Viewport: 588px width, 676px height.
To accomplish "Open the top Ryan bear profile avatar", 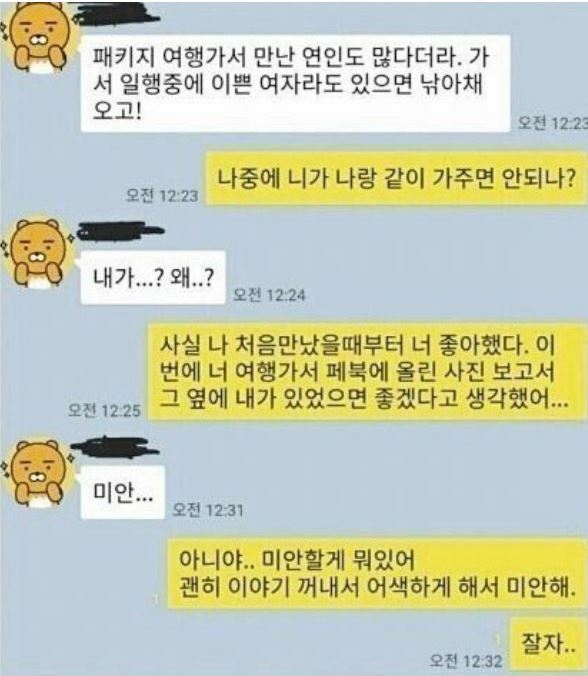I will point(38,39).
